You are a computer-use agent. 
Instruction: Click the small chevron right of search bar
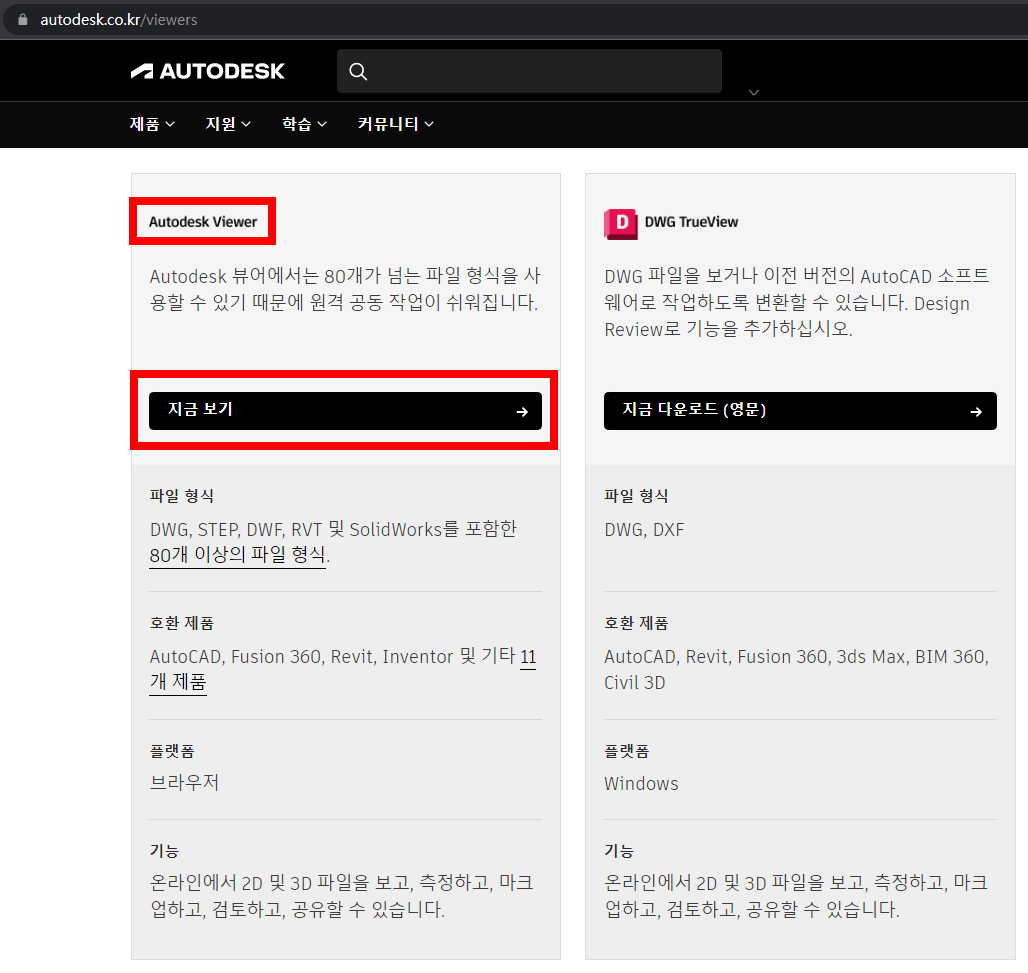pyautogui.click(x=754, y=92)
